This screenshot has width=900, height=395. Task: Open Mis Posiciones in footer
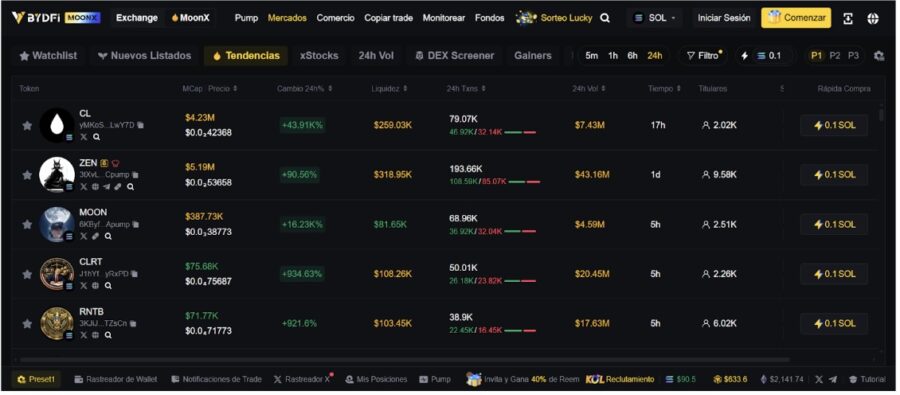click(x=377, y=379)
